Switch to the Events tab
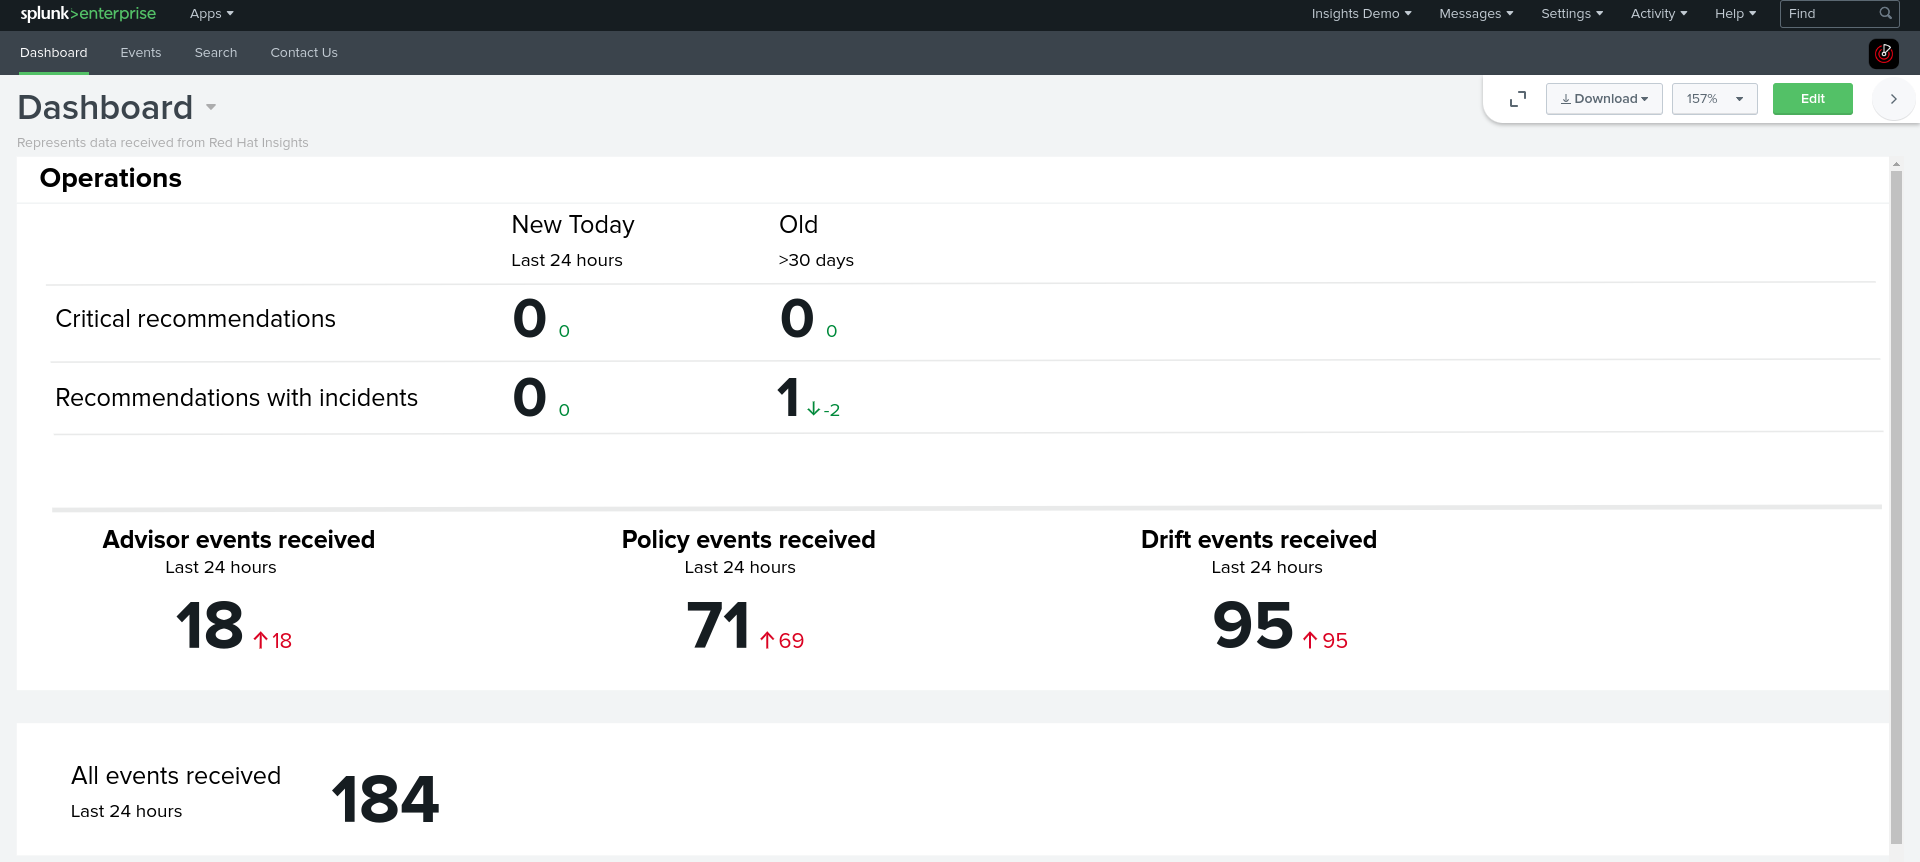The height and width of the screenshot is (862, 1920). (x=141, y=53)
